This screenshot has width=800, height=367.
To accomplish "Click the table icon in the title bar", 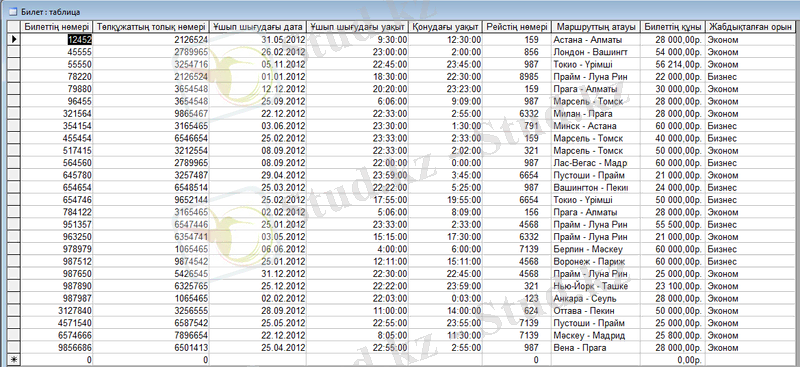I will point(13,11).
